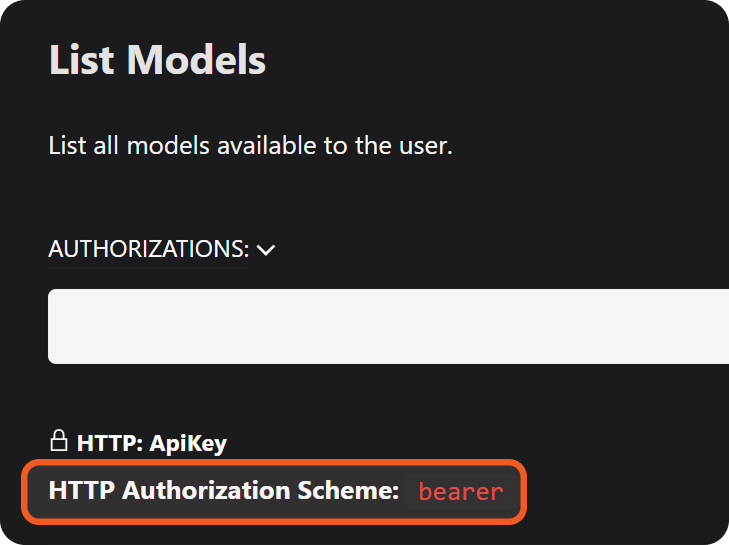Click the HTTP Authorization Scheme label

[x=224, y=490]
